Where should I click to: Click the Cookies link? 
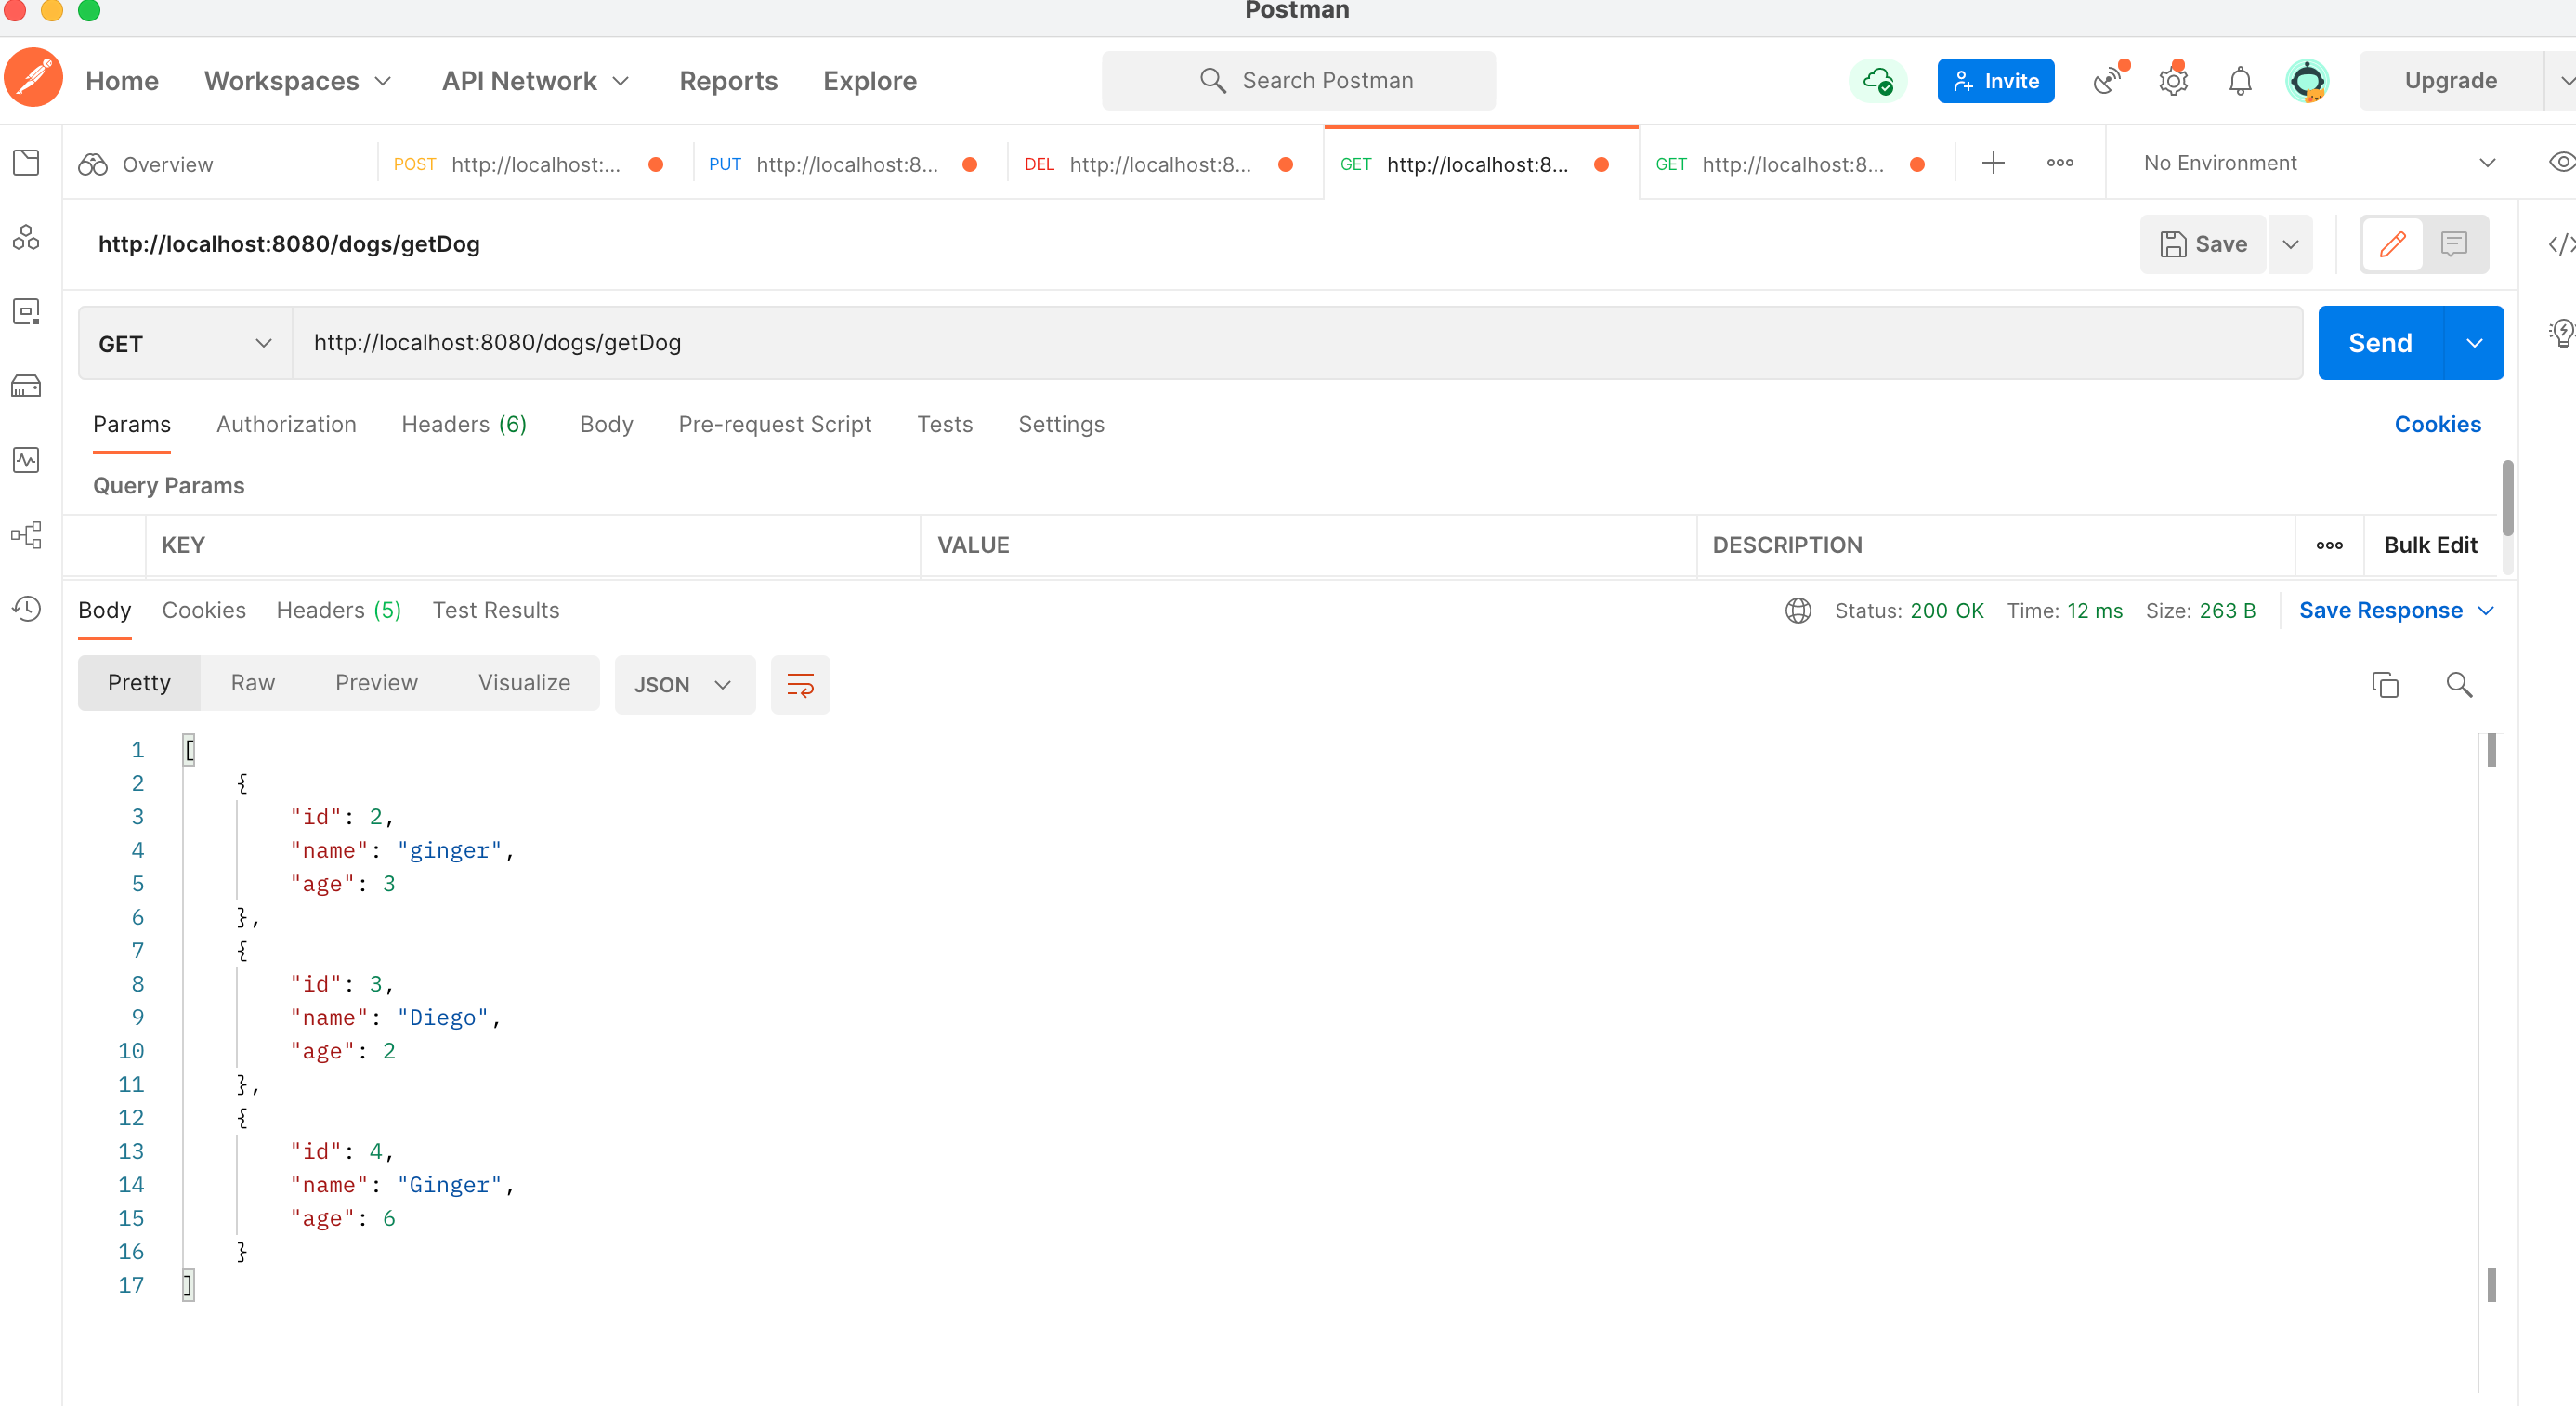2437,424
